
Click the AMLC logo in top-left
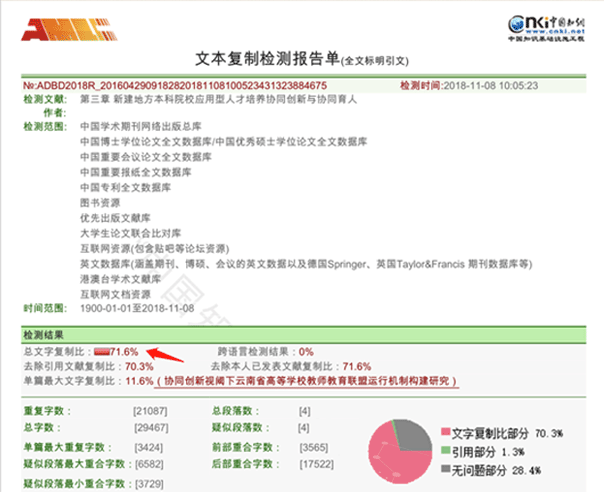[x=50, y=29]
